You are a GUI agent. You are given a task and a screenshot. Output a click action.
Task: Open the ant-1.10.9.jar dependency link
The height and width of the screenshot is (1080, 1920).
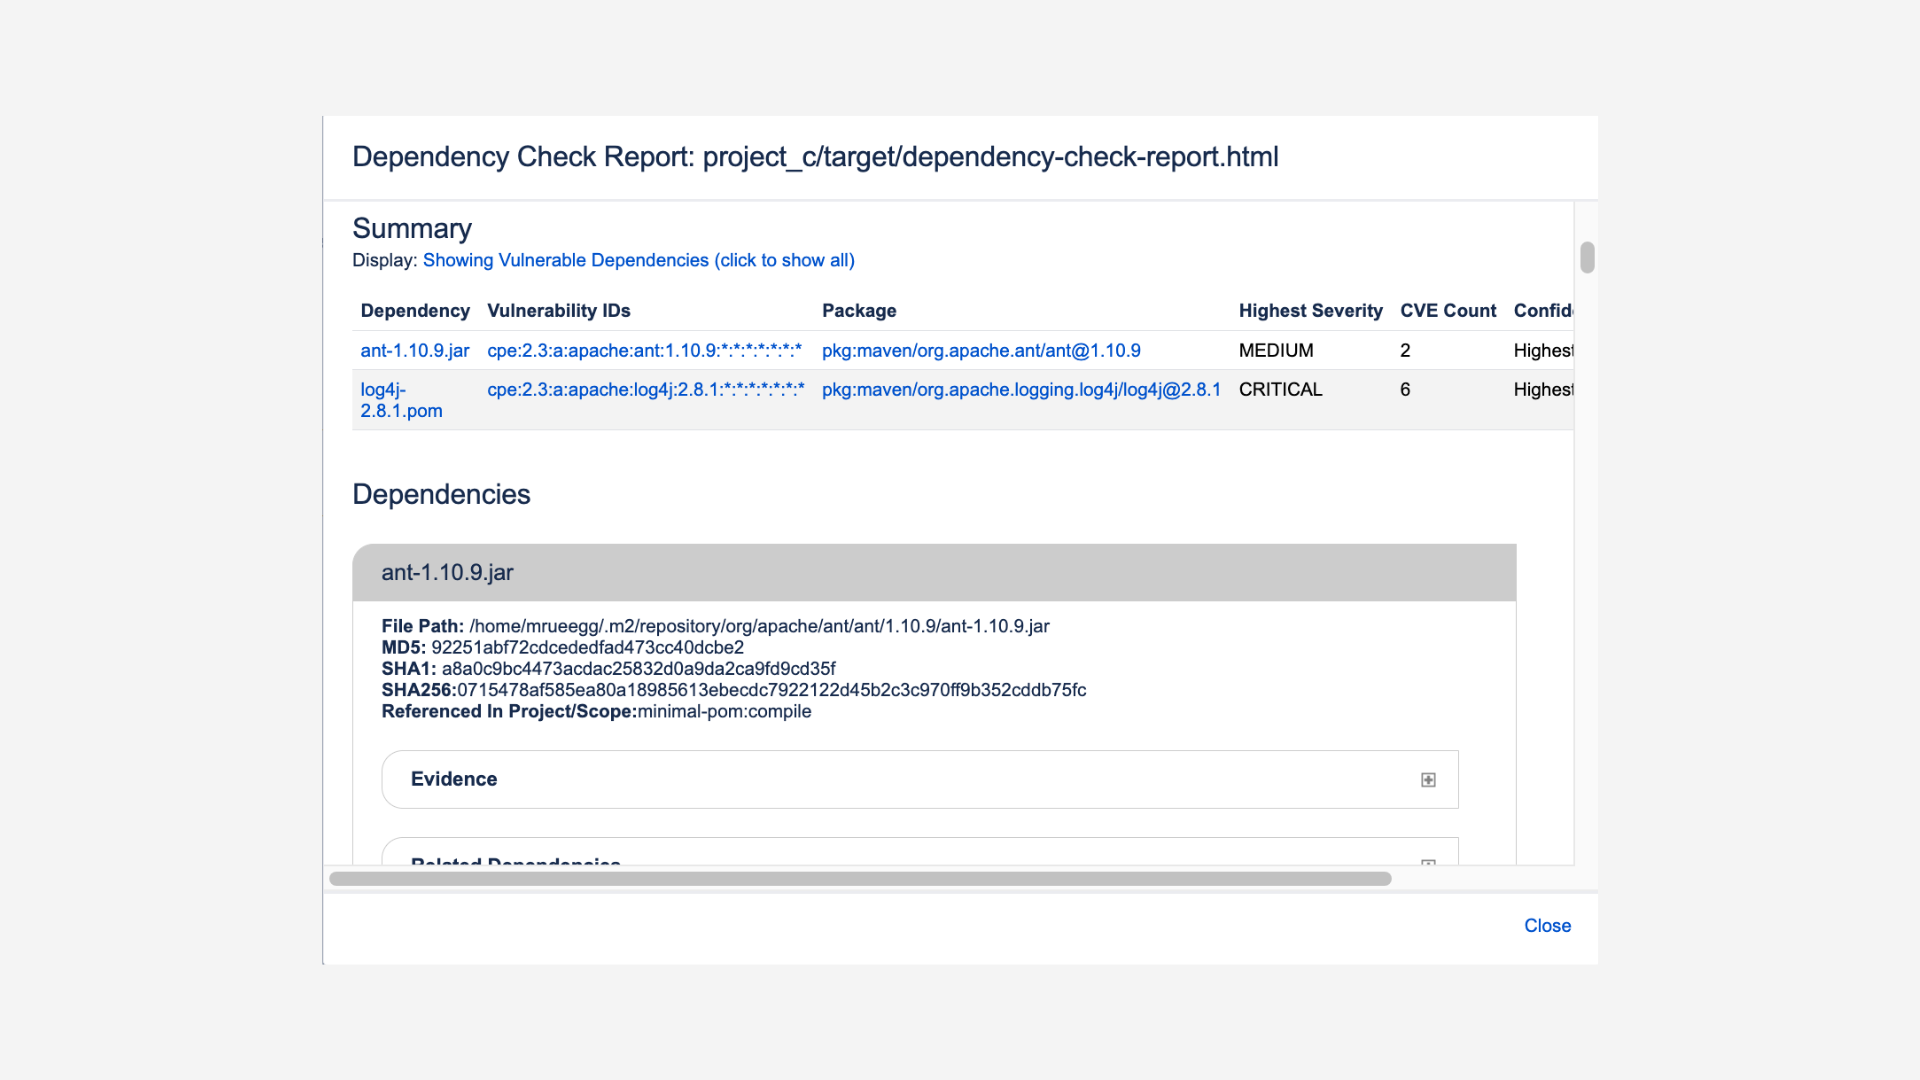(414, 351)
